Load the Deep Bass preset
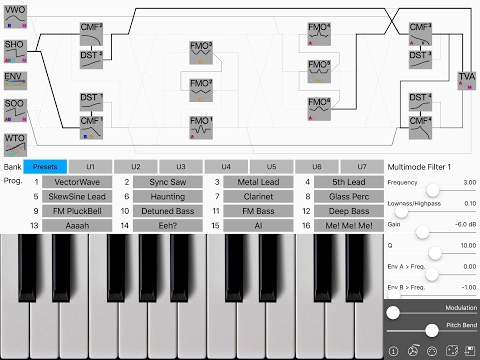The width and height of the screenshot is (480, 360). (x=349, y=211)
